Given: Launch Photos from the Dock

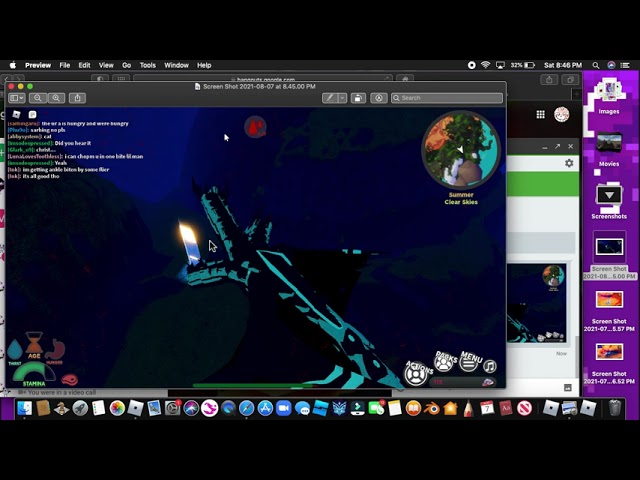Looking at the screenshot, I should (117, 408).
